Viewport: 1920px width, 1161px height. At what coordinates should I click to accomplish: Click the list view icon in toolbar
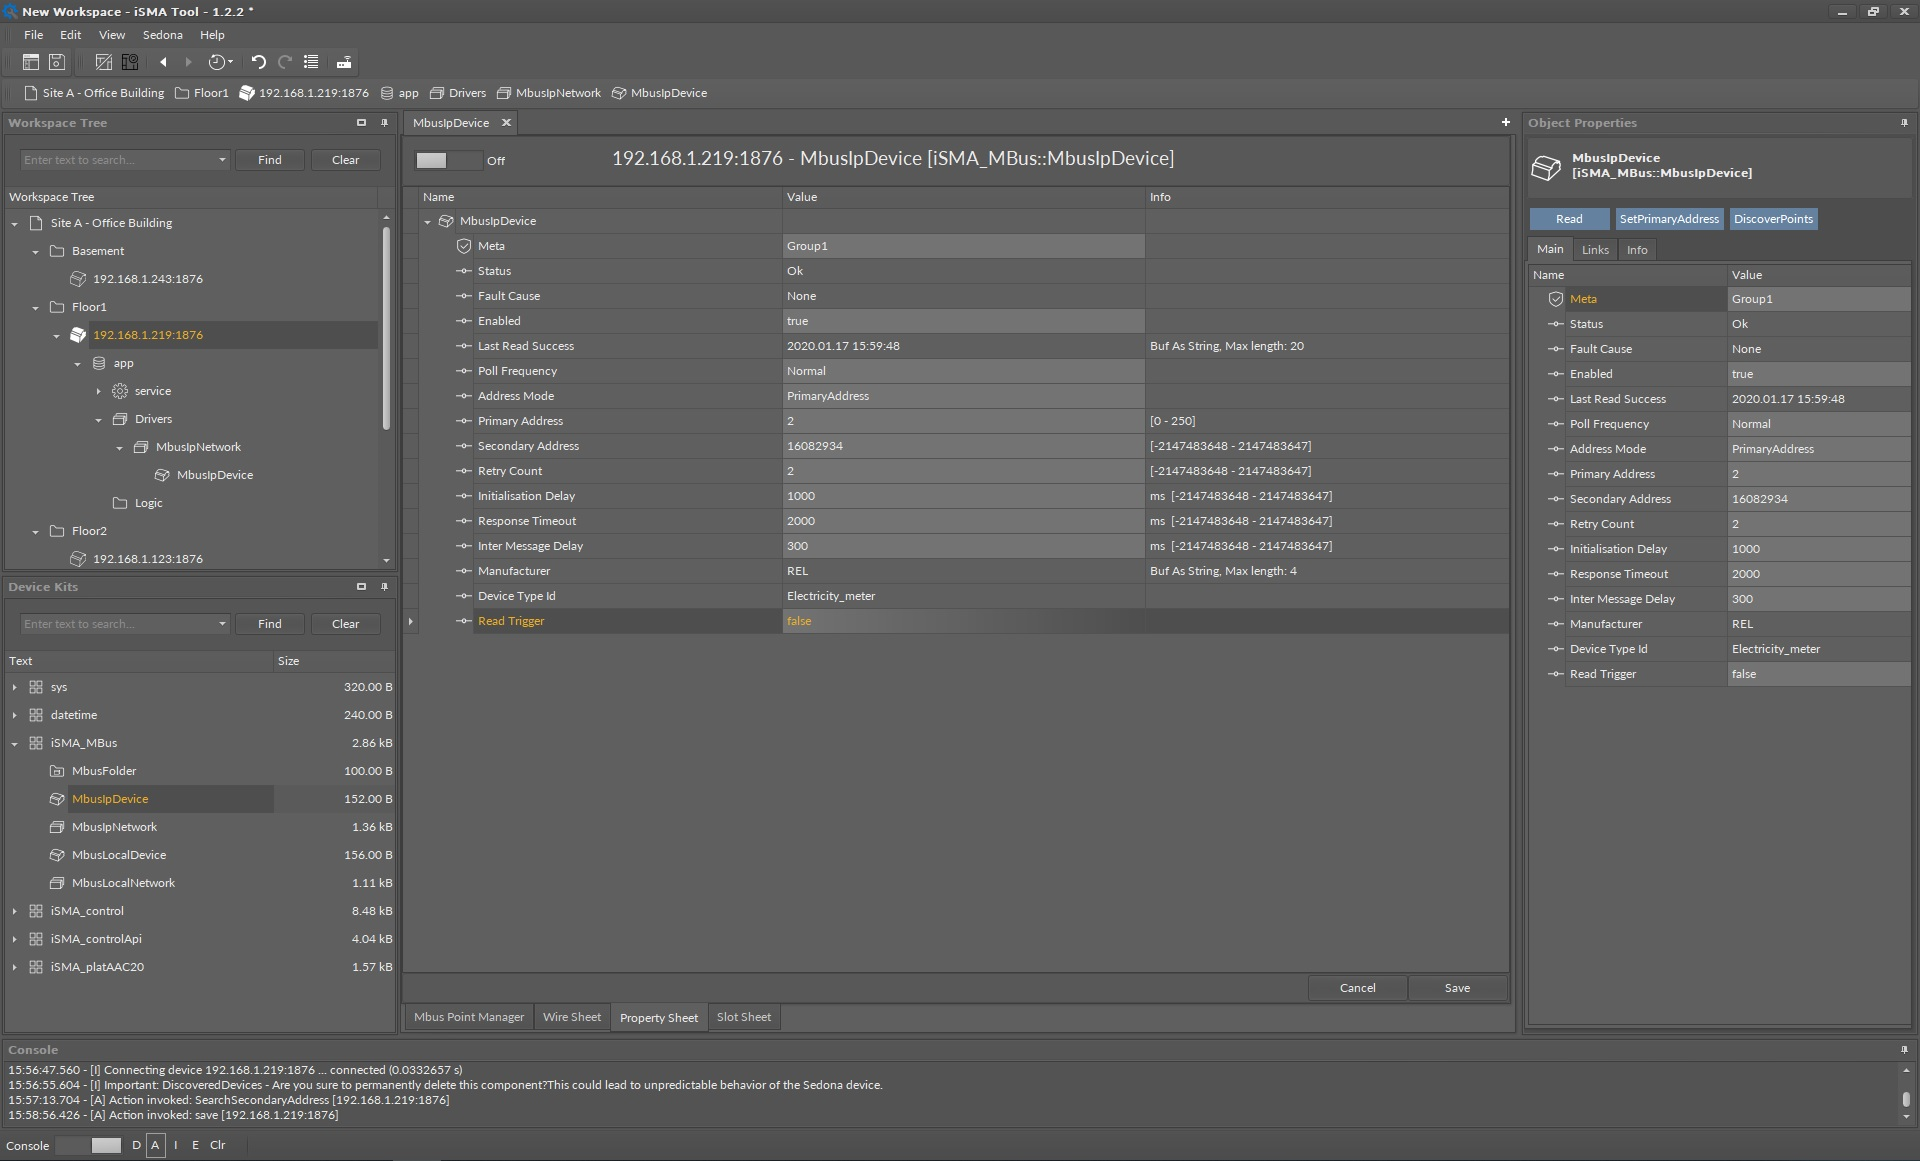[311, 62]
